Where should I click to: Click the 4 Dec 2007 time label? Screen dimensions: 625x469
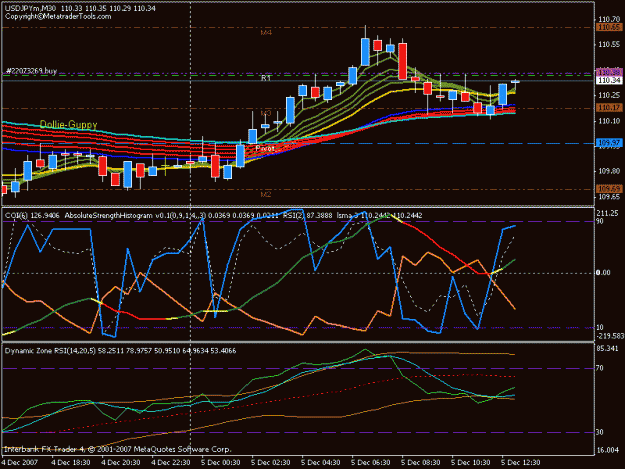pos(20,463)
